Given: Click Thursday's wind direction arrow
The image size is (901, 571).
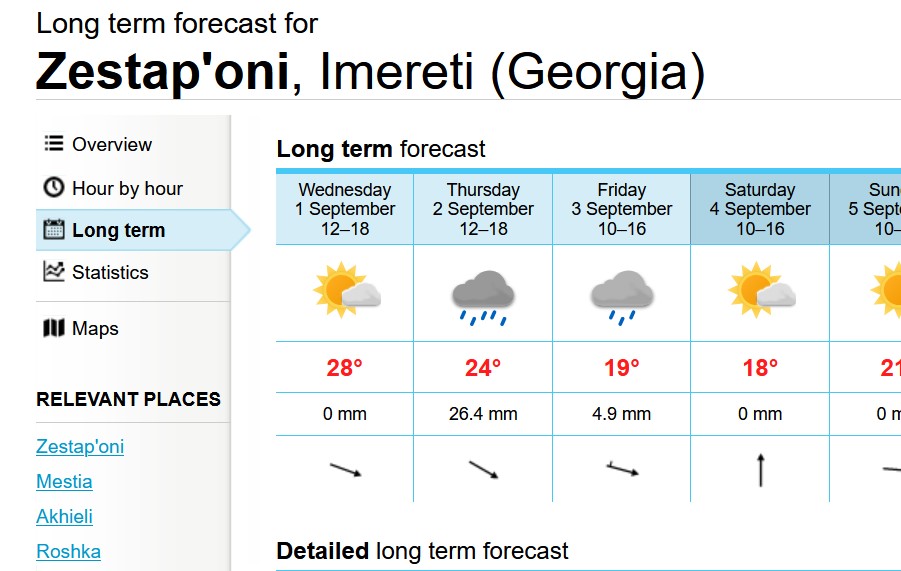Looking at the screenshot, I should click(x=483, y=469).
